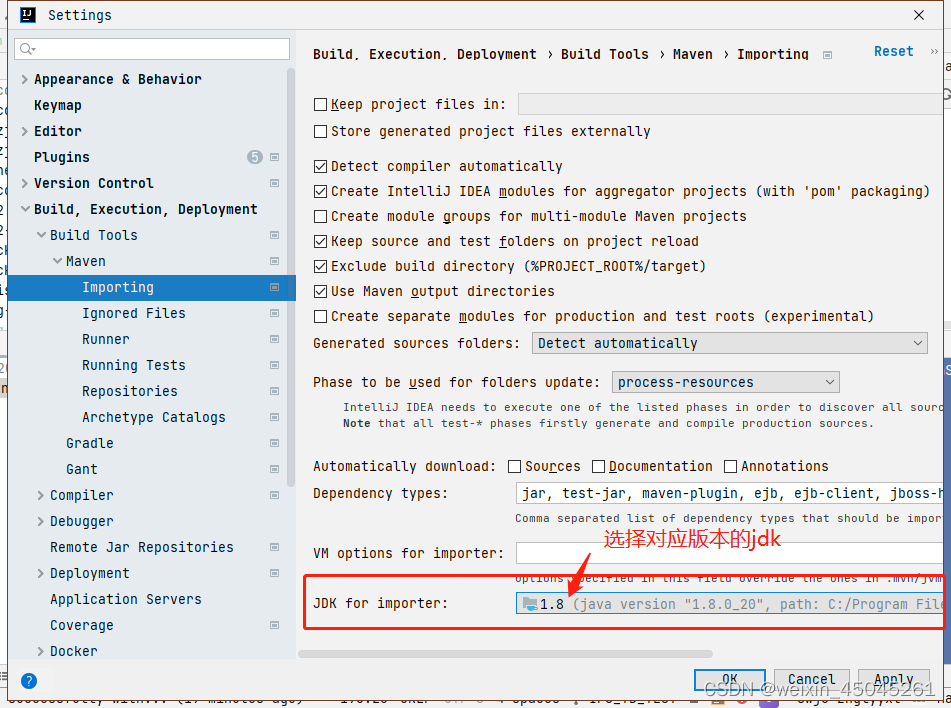The width and height of the screenshot is (951, 708).
Task: Disable Detect compiler automatically
Action: [320, 166]
